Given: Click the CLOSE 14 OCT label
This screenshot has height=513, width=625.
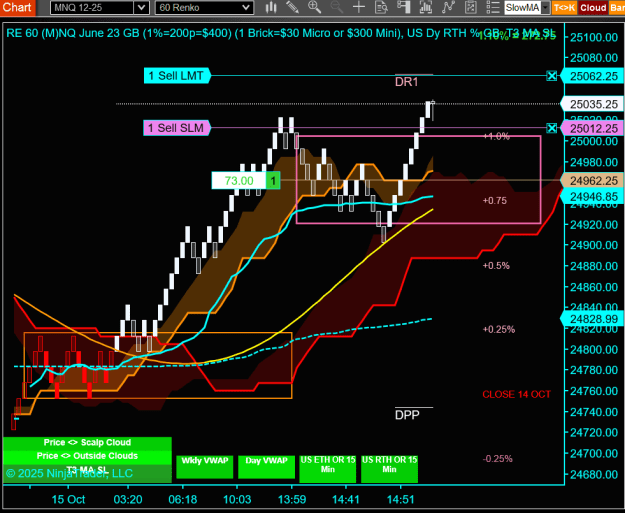Looking at the screenshot, I should pyautogui.click(x=517, y=394).
